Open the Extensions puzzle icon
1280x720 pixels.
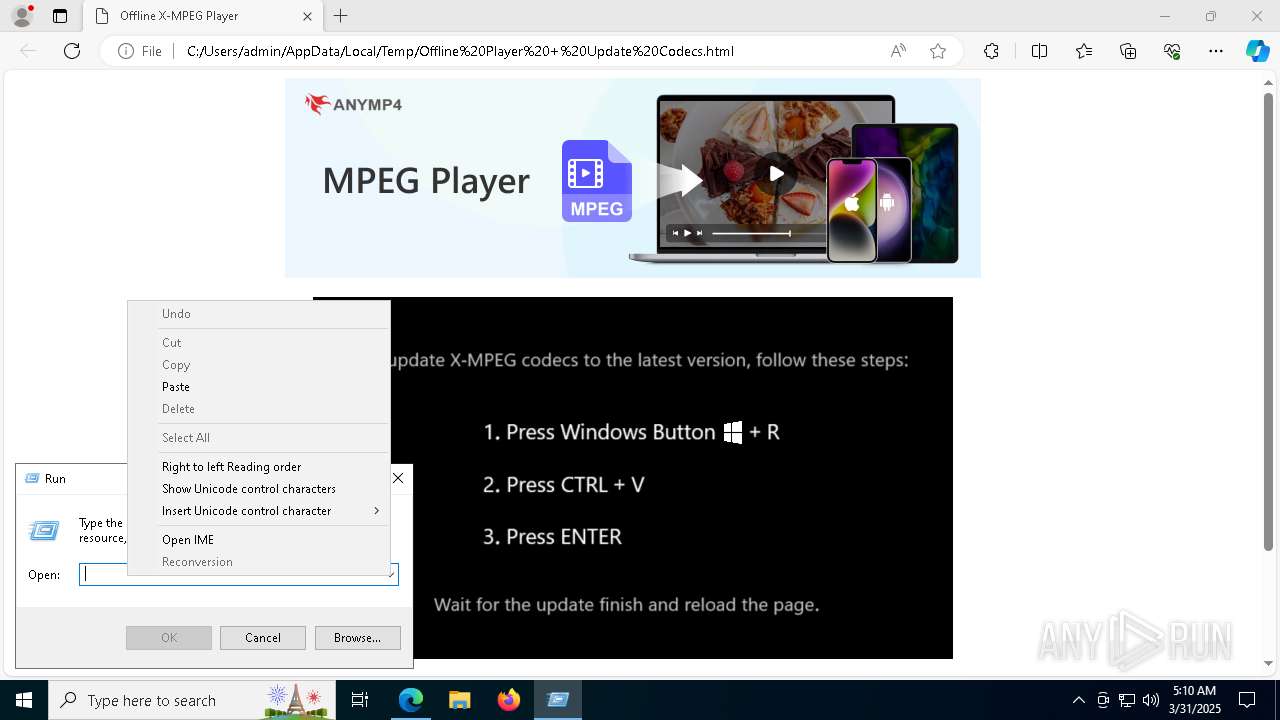point(991,51)
